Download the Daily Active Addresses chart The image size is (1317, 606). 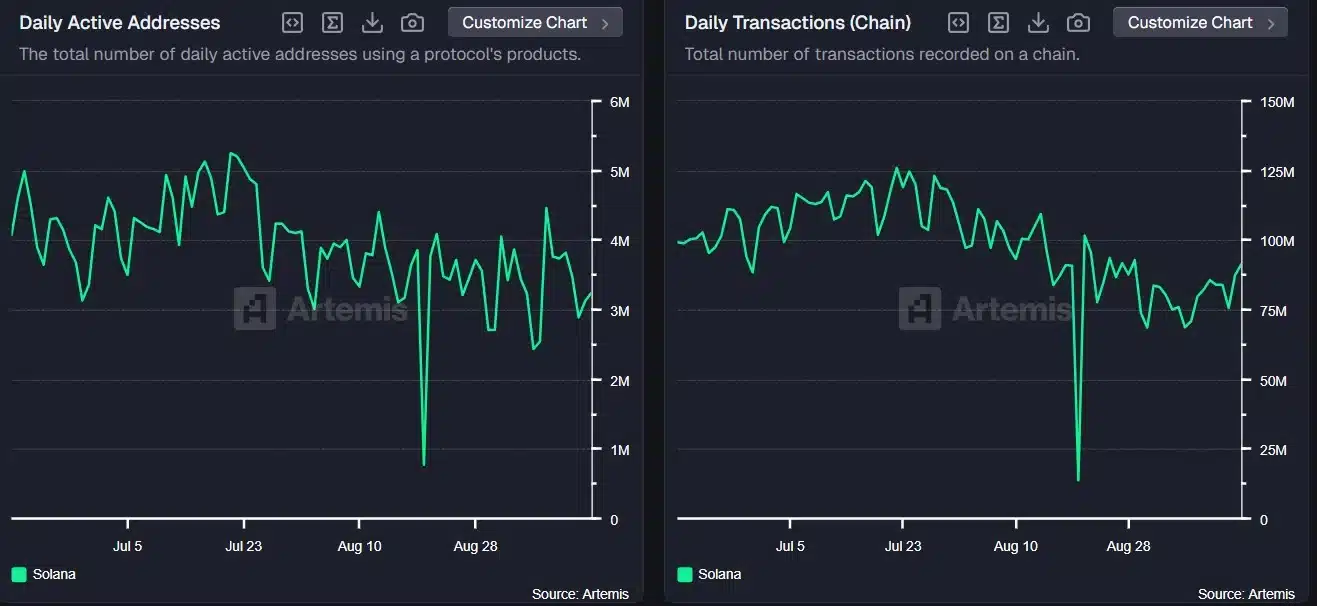(x=372, y=22)
